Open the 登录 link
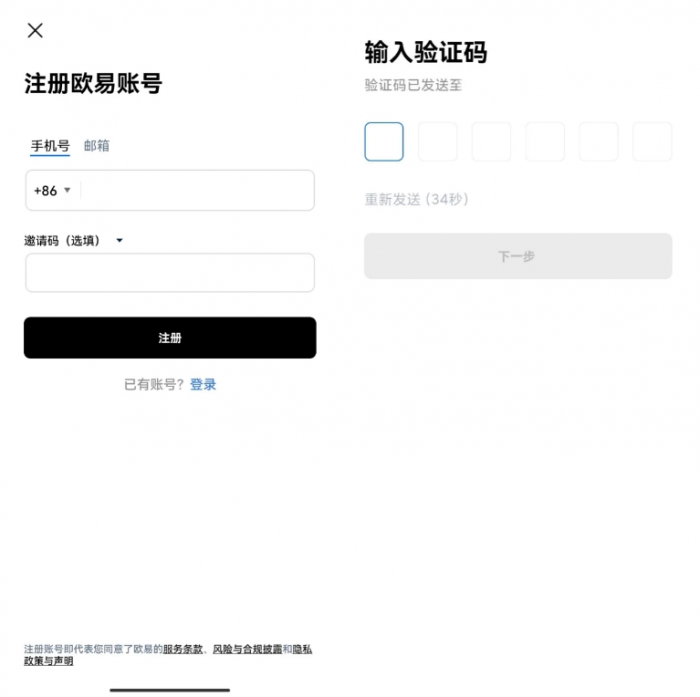The width and height of the screenshot is (700, 697). click(x=203, y=384)
